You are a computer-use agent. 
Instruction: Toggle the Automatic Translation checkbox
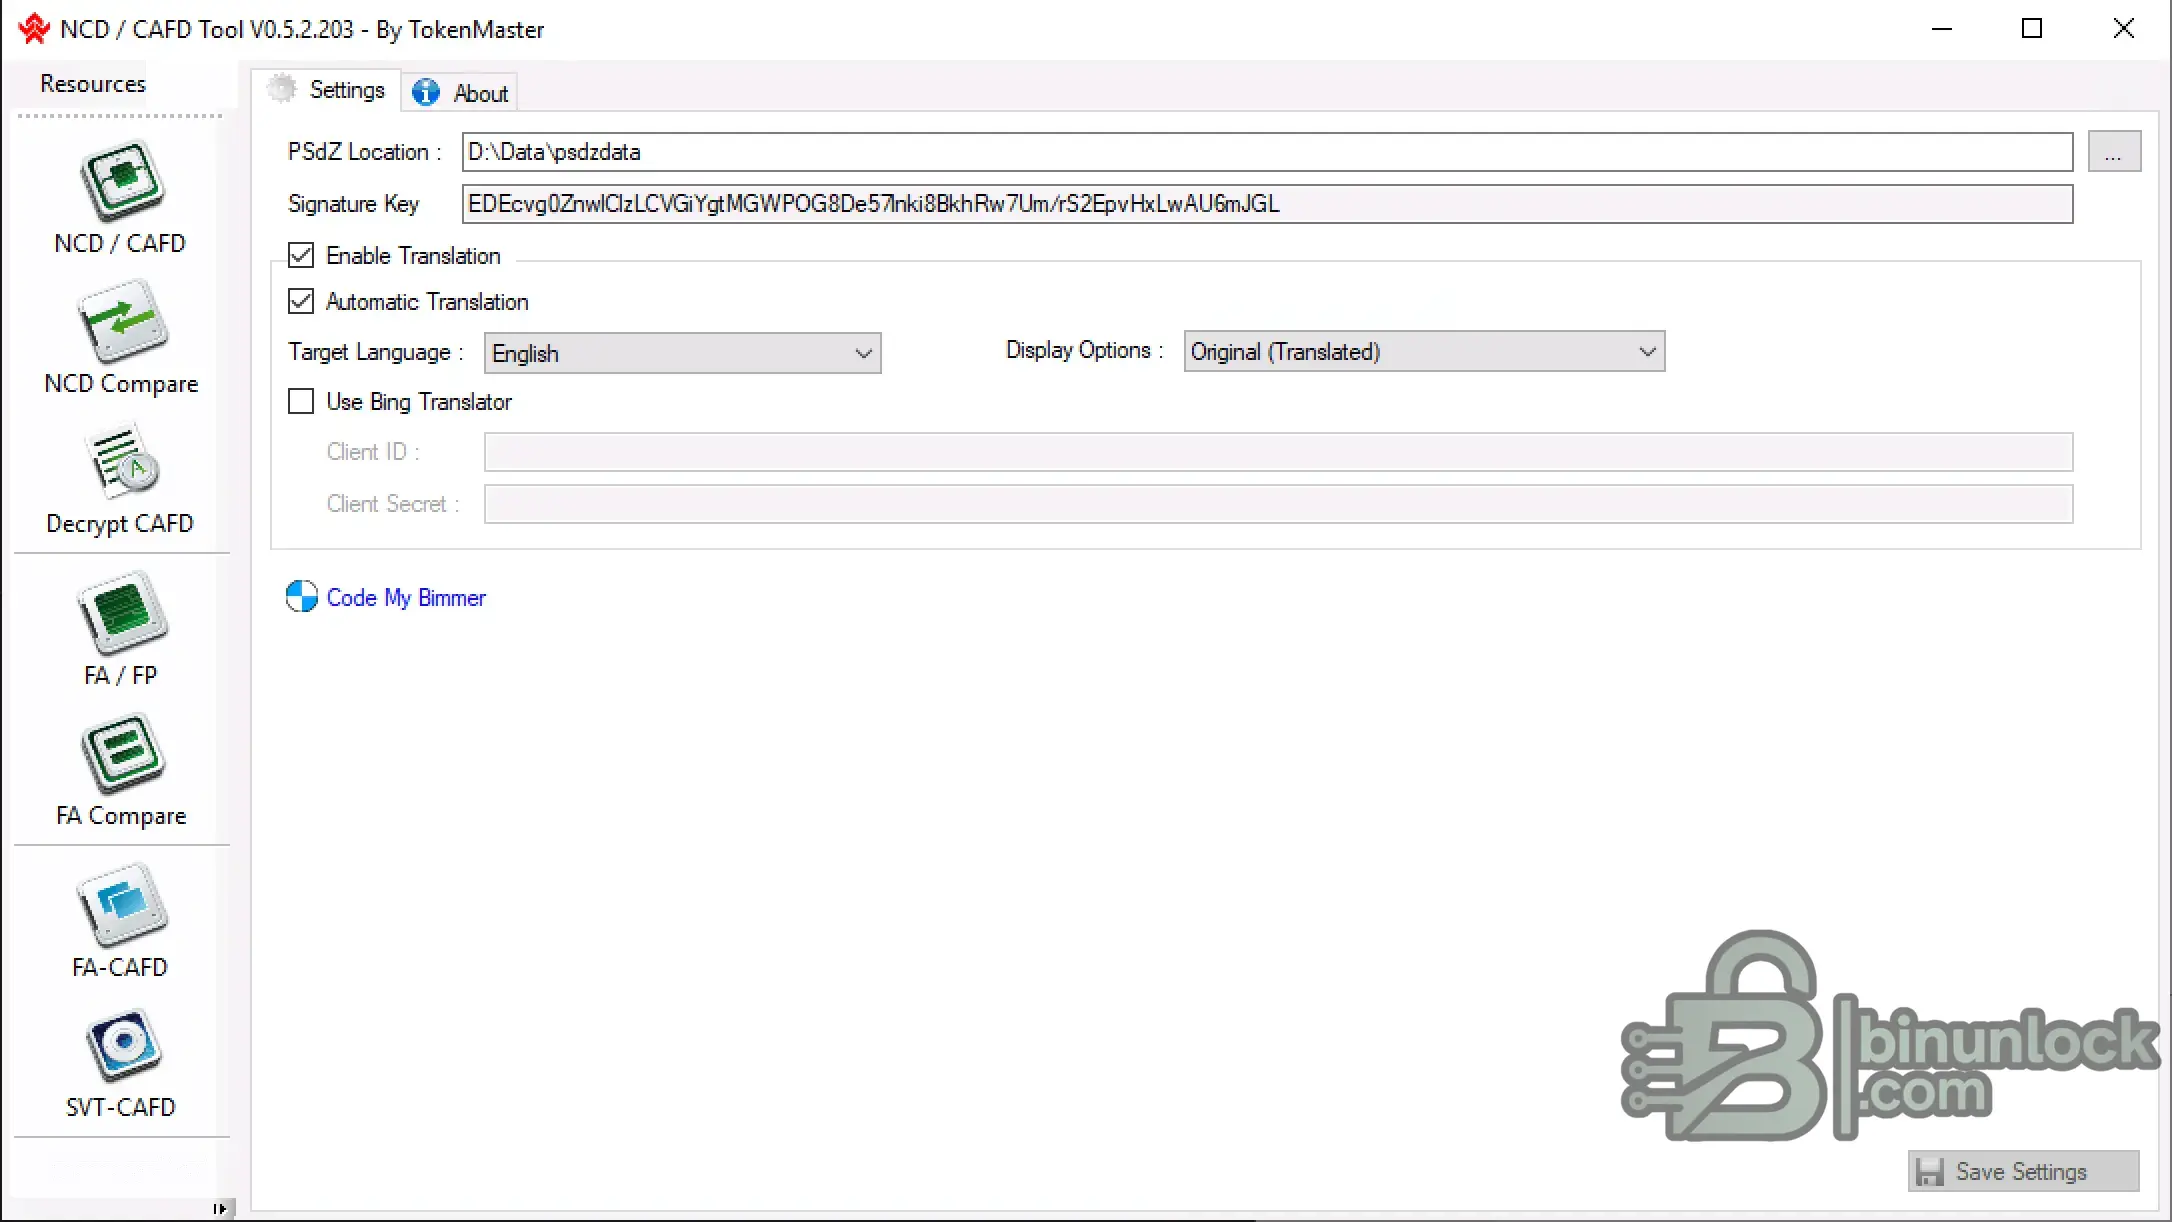pyautogui.click(x=301, y=301)
